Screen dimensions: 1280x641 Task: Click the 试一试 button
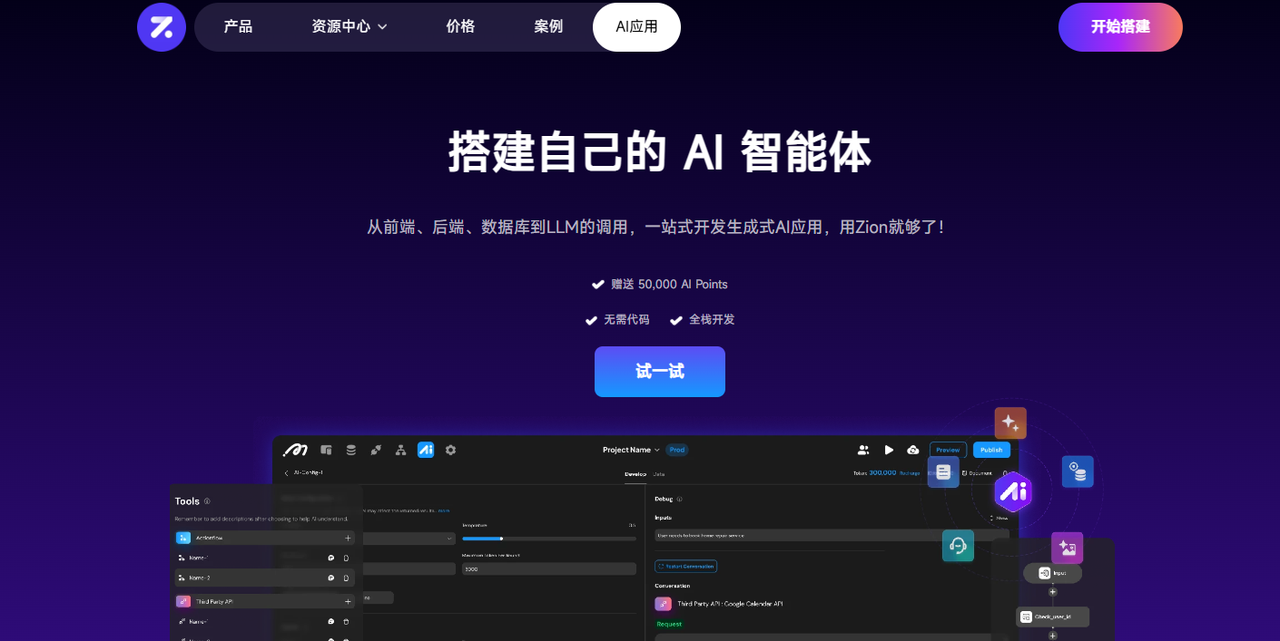click(660, 372)
